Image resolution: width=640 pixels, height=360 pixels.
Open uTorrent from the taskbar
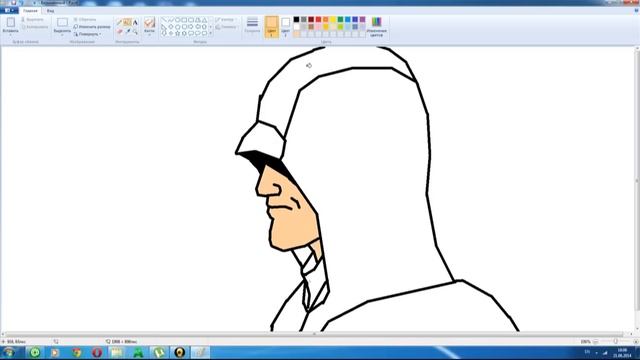tap(159, 352)
